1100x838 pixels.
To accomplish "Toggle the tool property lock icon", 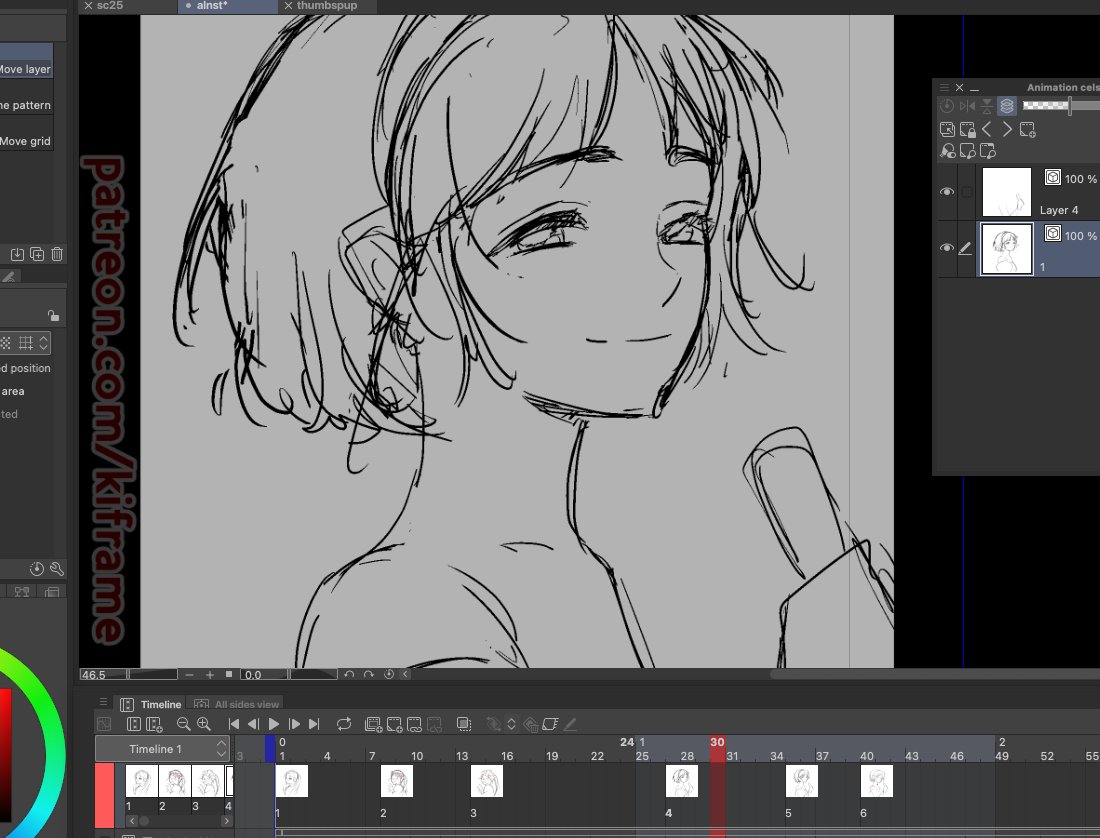I will coord(53,315).
